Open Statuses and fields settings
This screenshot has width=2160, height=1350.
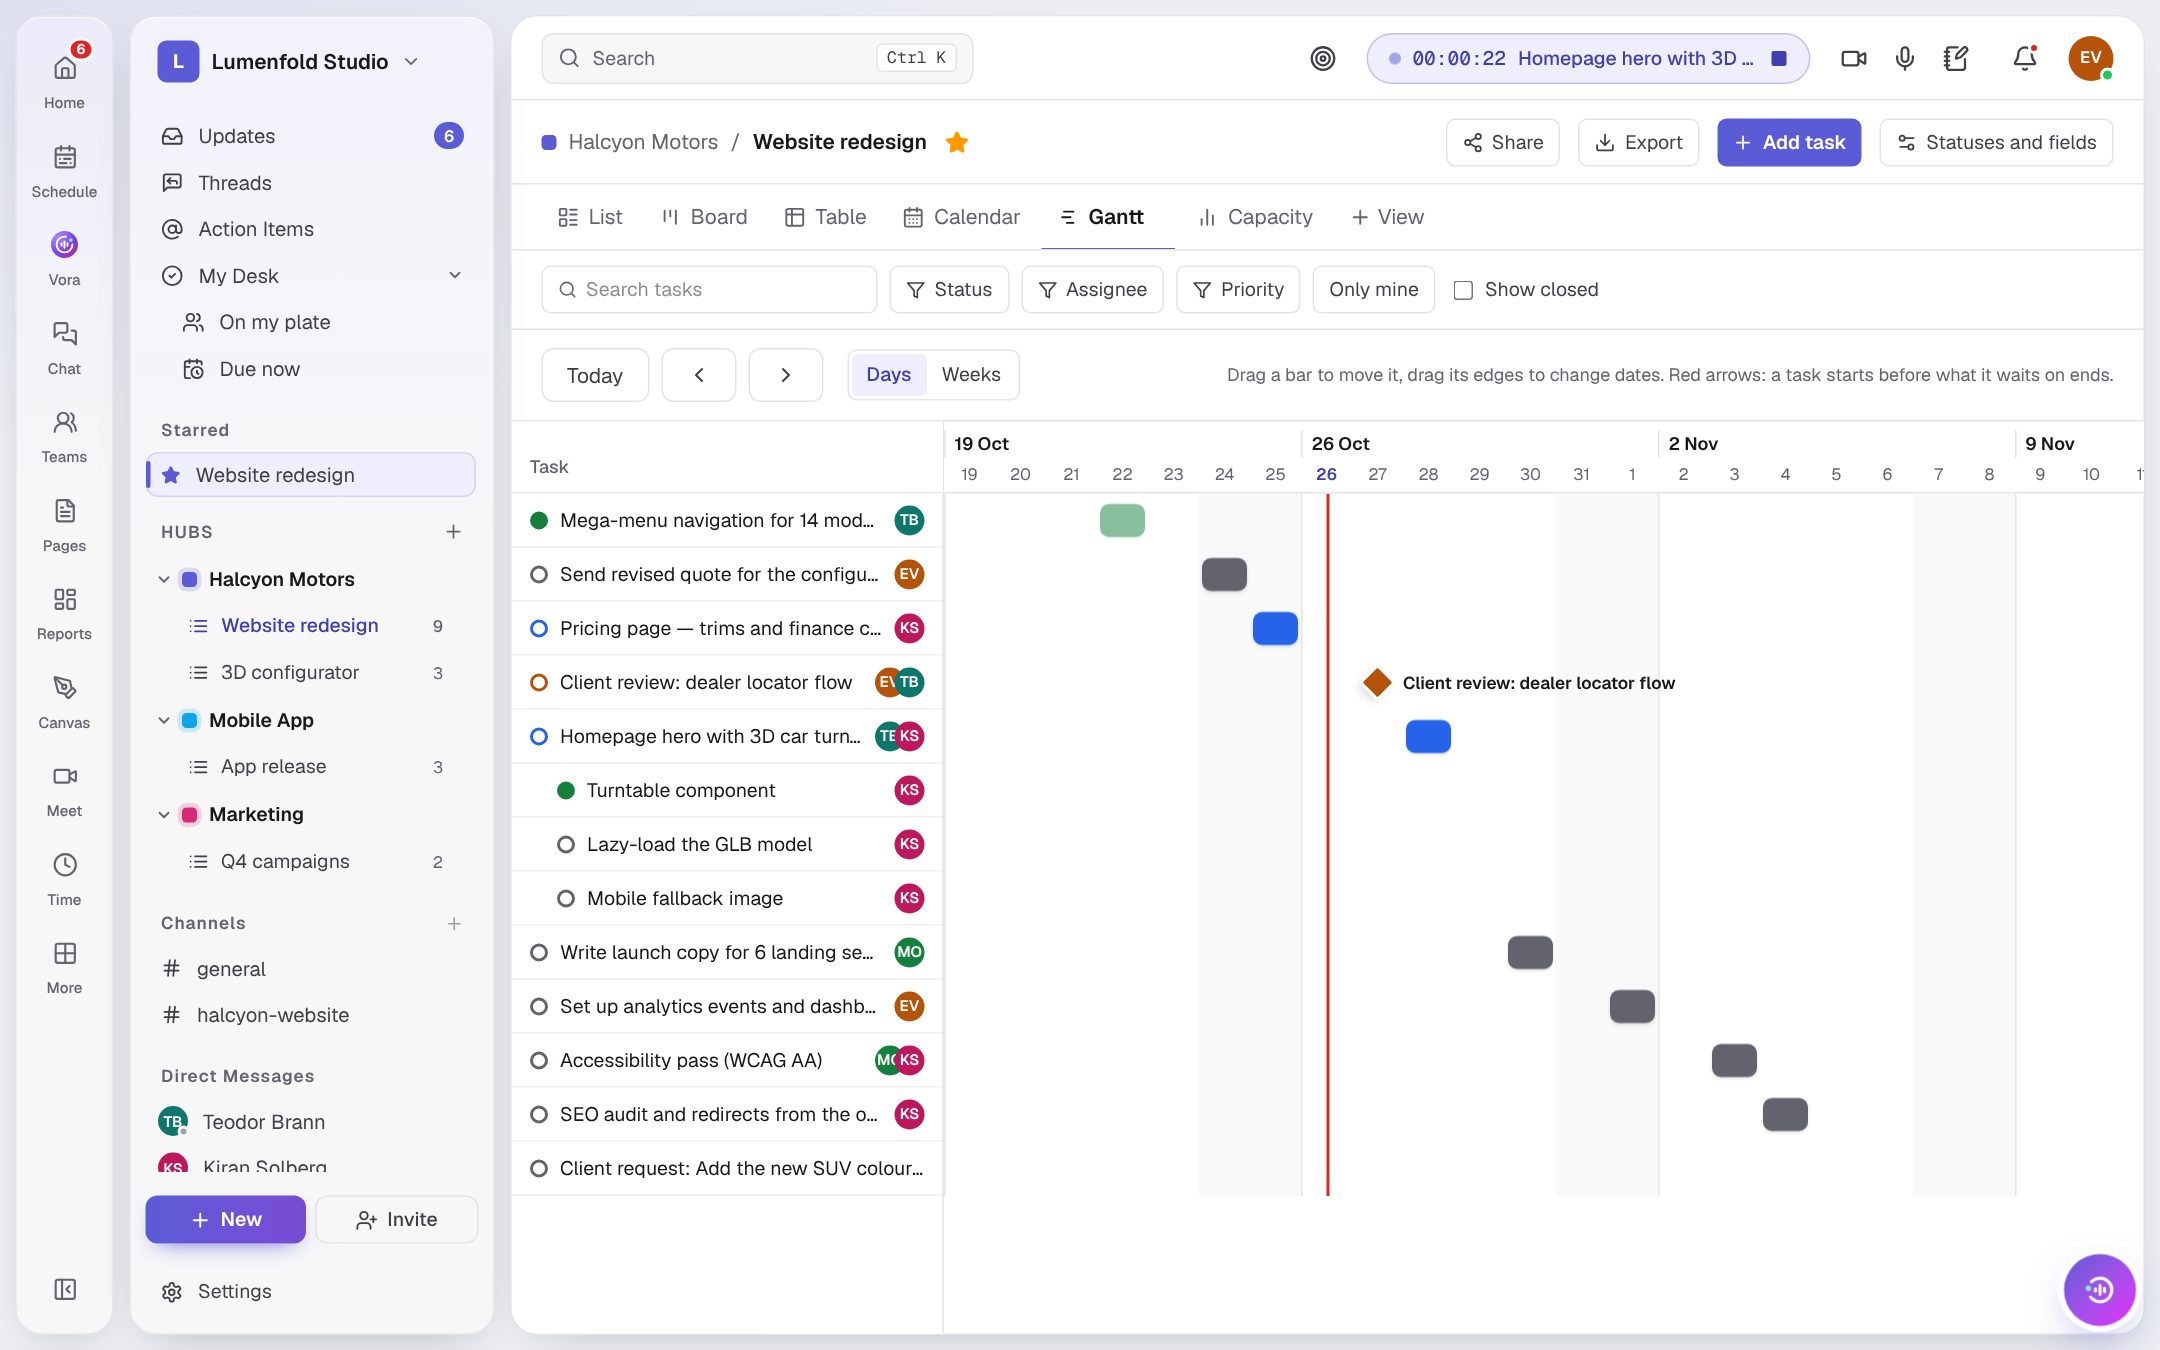coord(1996,142)
